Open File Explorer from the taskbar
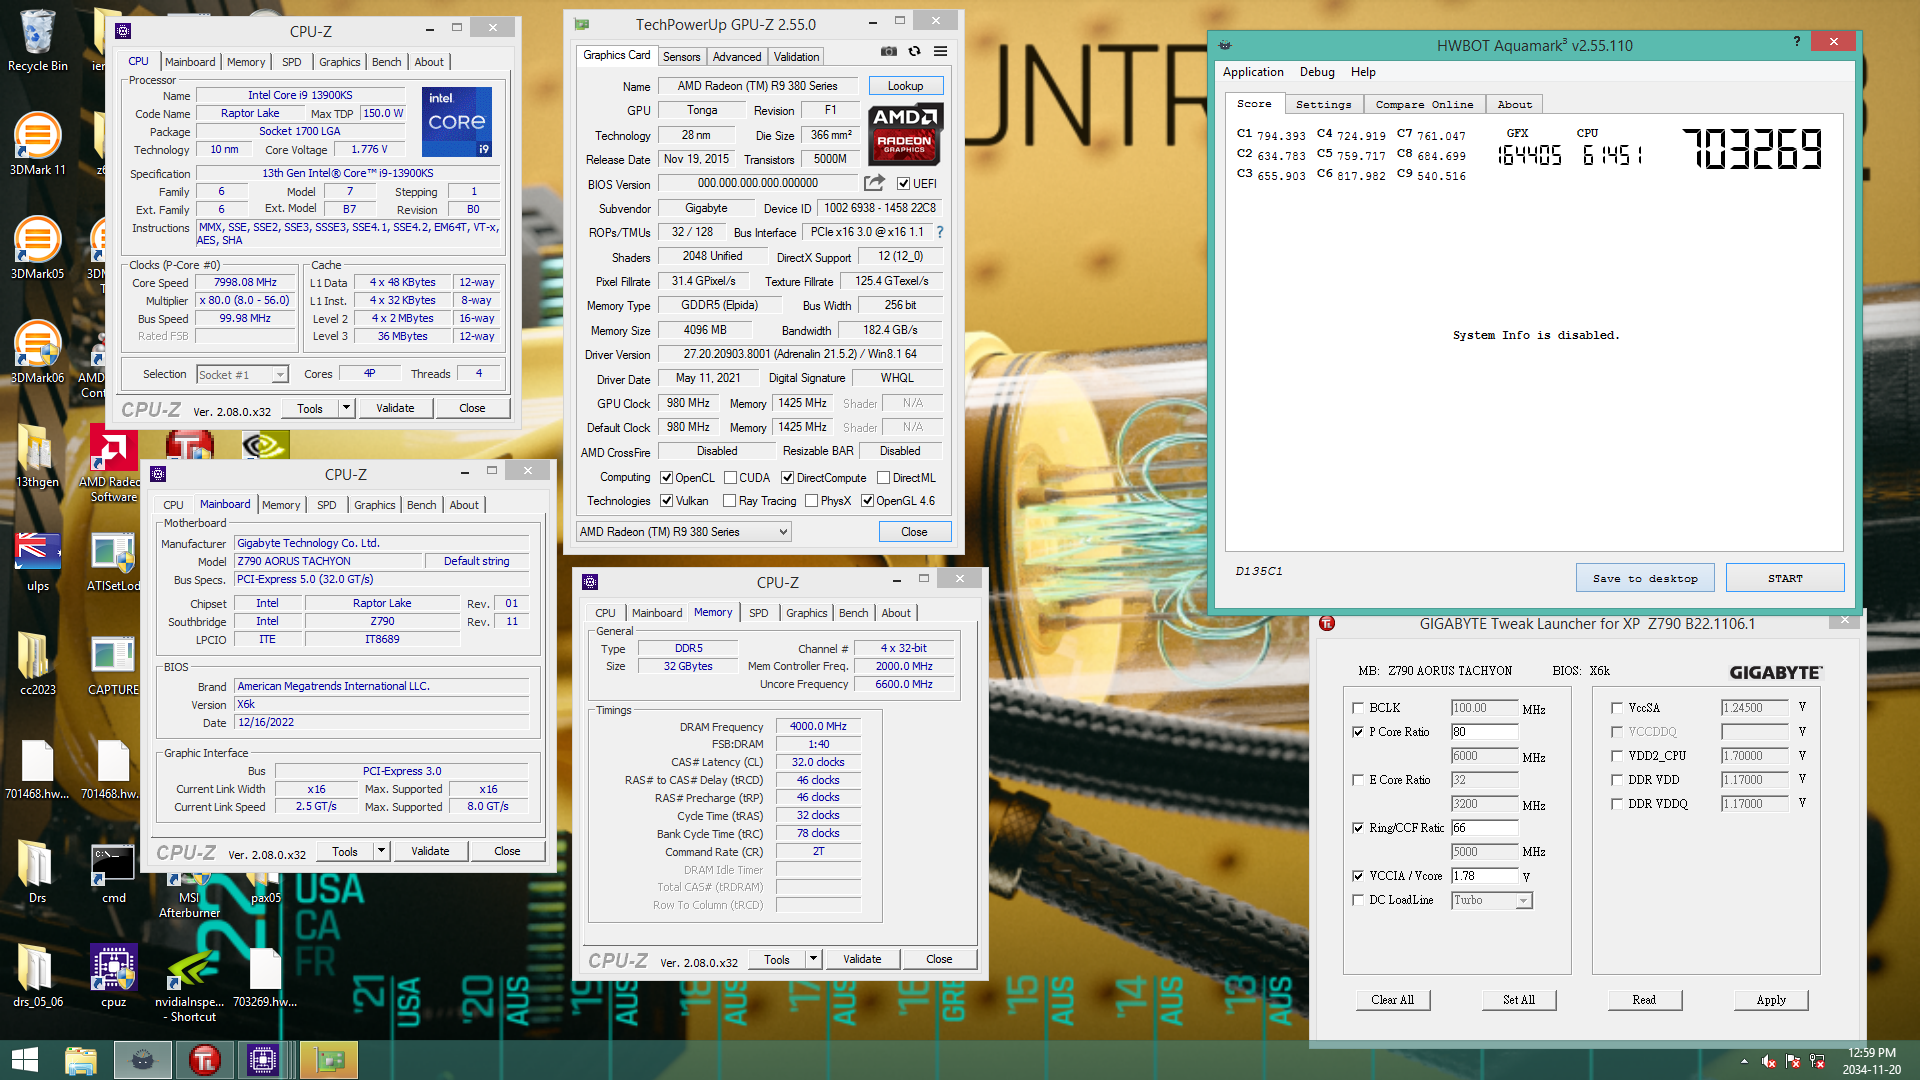The image size is (1920, 1080). (81, 1060)
